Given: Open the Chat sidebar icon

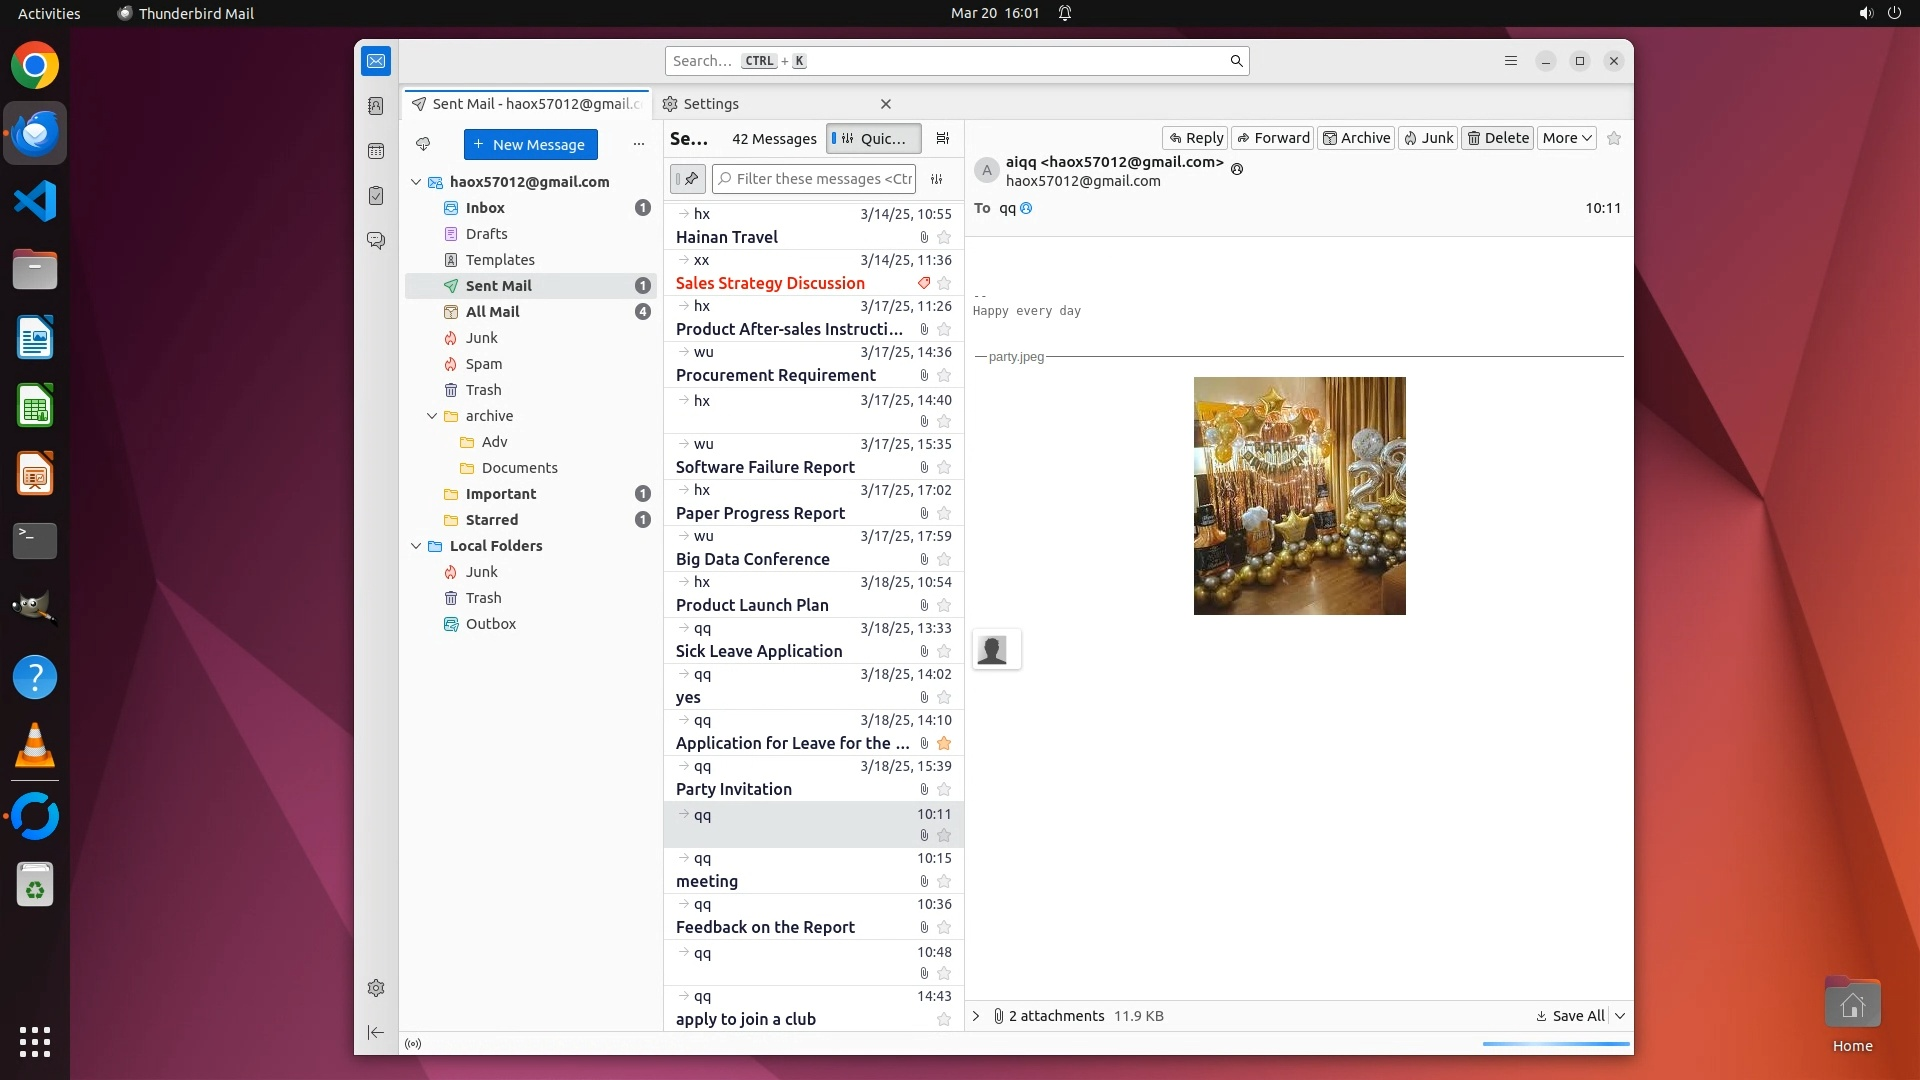Looking at the screenshot, I should (x=376, y=241).
